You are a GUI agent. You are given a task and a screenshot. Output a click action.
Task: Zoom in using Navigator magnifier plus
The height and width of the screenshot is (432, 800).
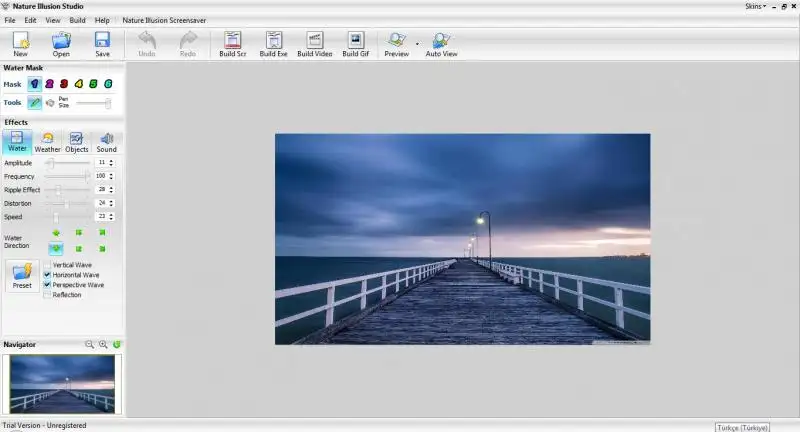click(103, 344)
